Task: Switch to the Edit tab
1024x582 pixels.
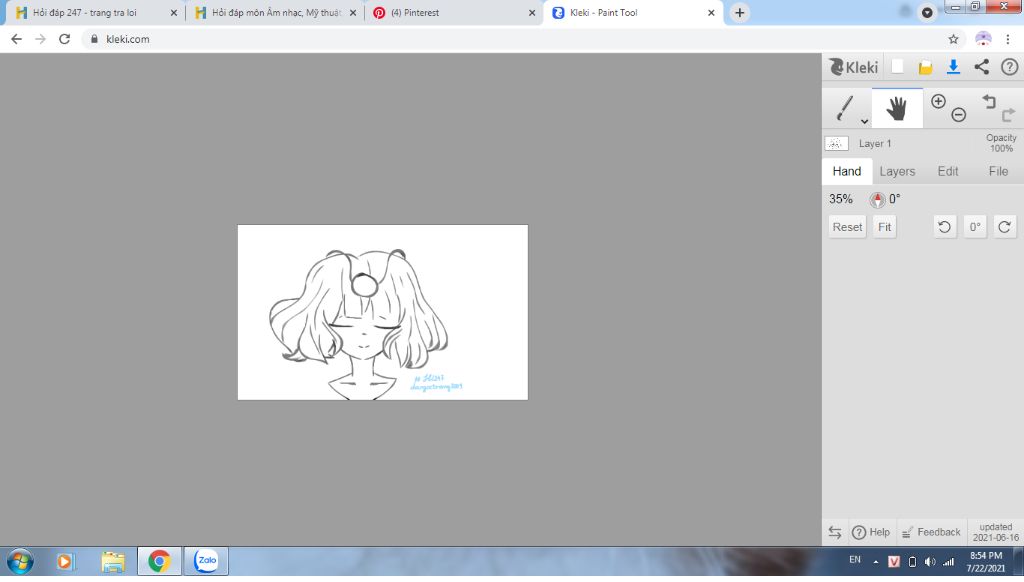Action: [x=948, y=171]
